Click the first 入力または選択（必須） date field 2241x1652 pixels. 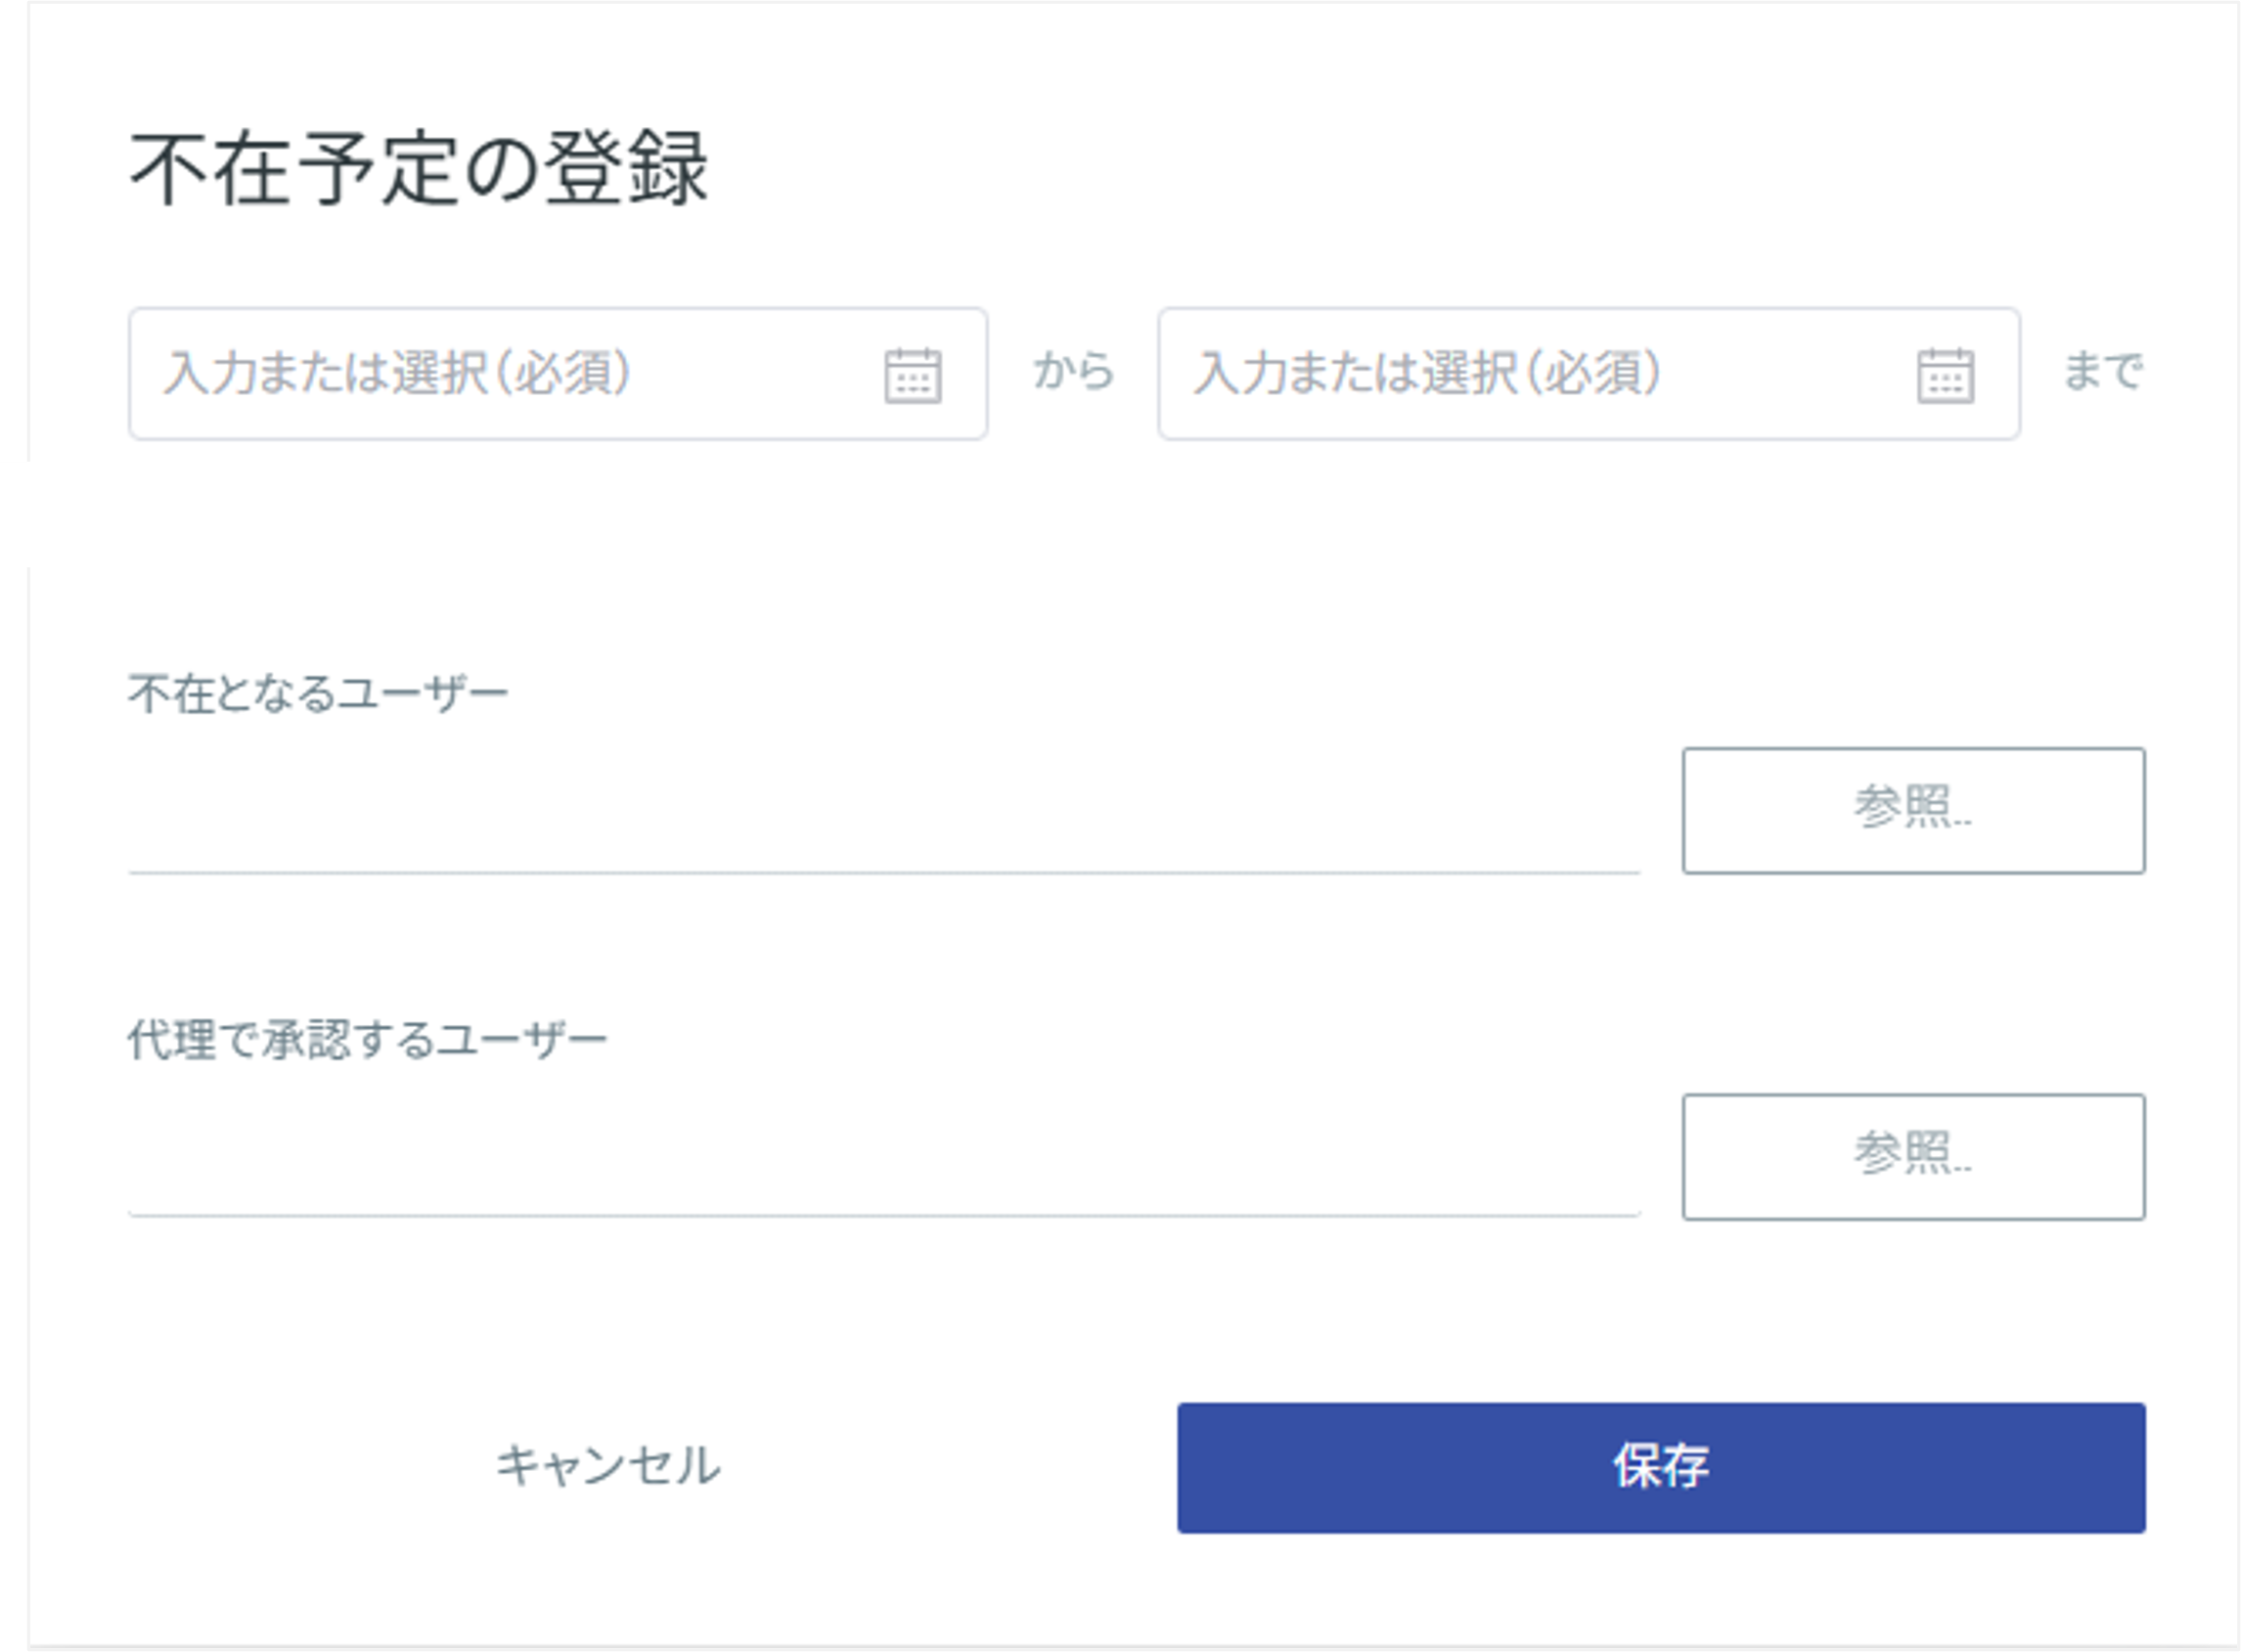coord(450,373)
